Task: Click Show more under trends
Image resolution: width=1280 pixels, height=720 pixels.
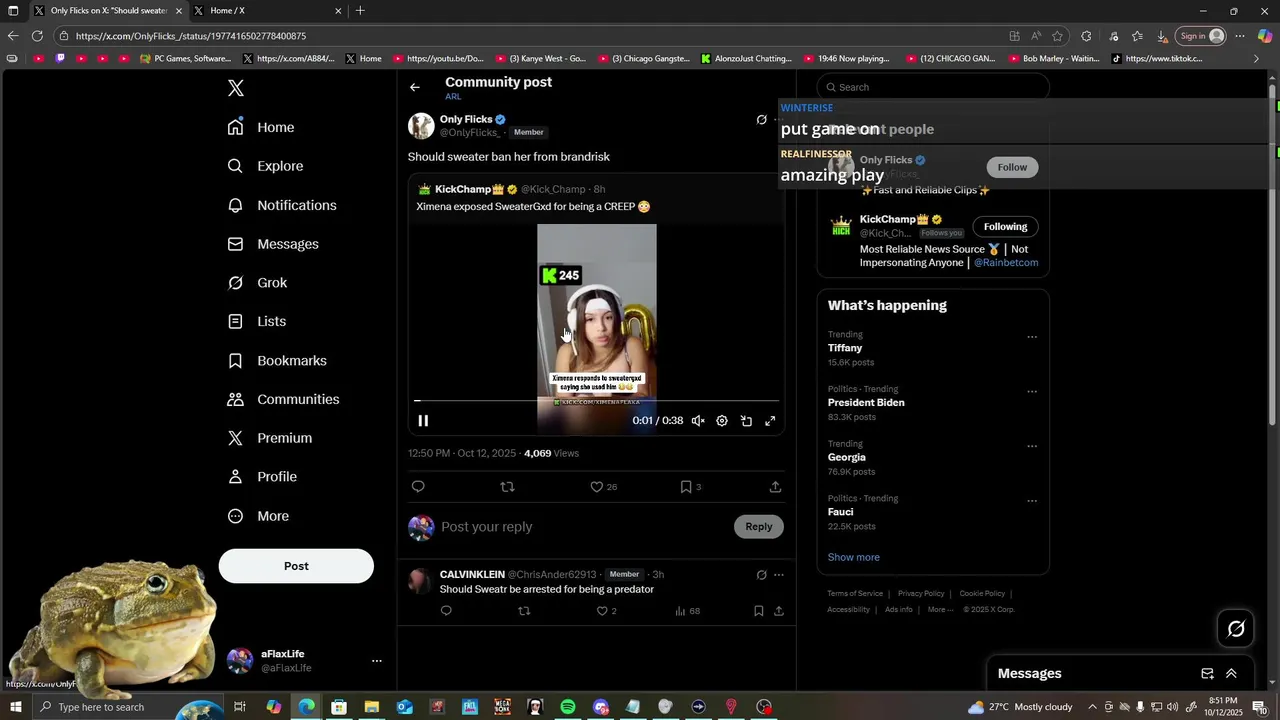Action: (853, 557)
